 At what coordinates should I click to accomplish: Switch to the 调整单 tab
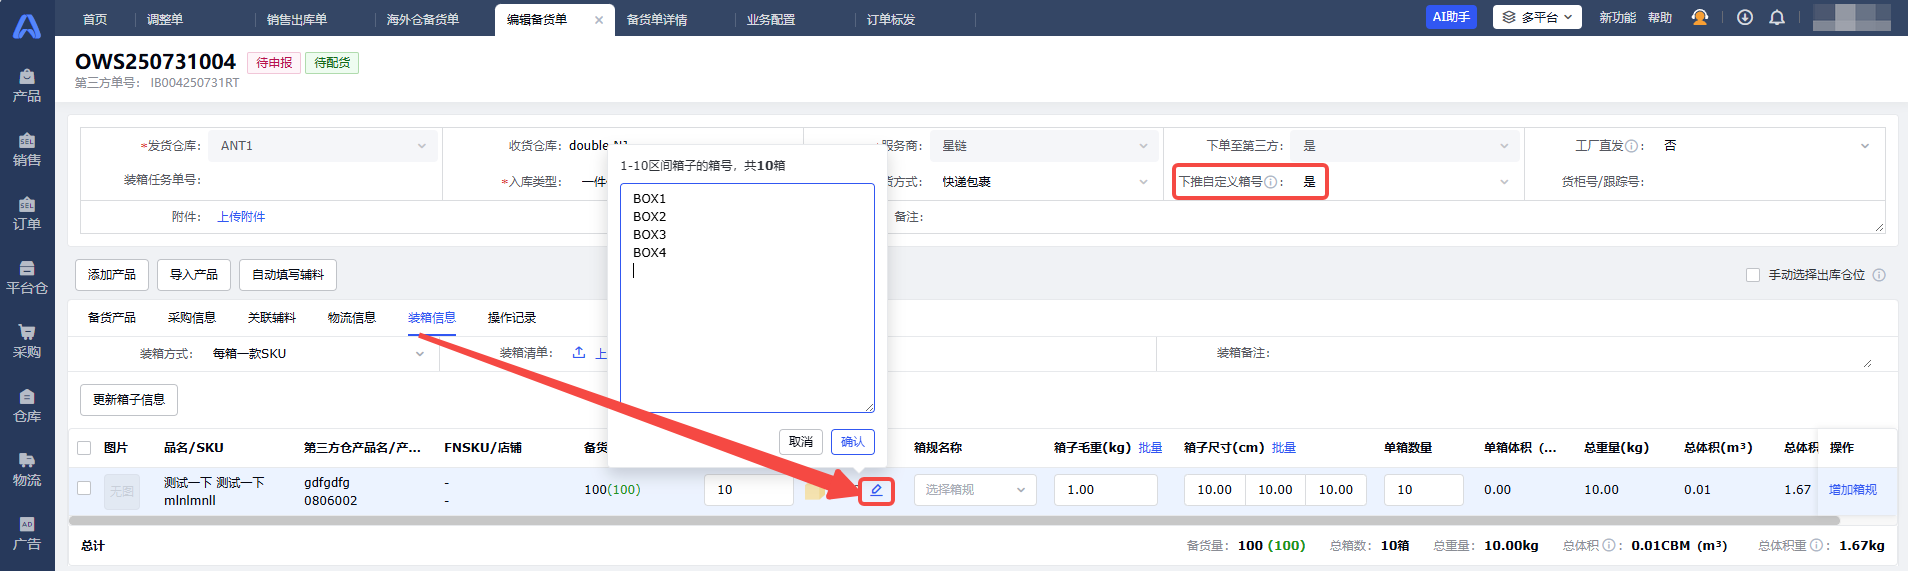165,20
